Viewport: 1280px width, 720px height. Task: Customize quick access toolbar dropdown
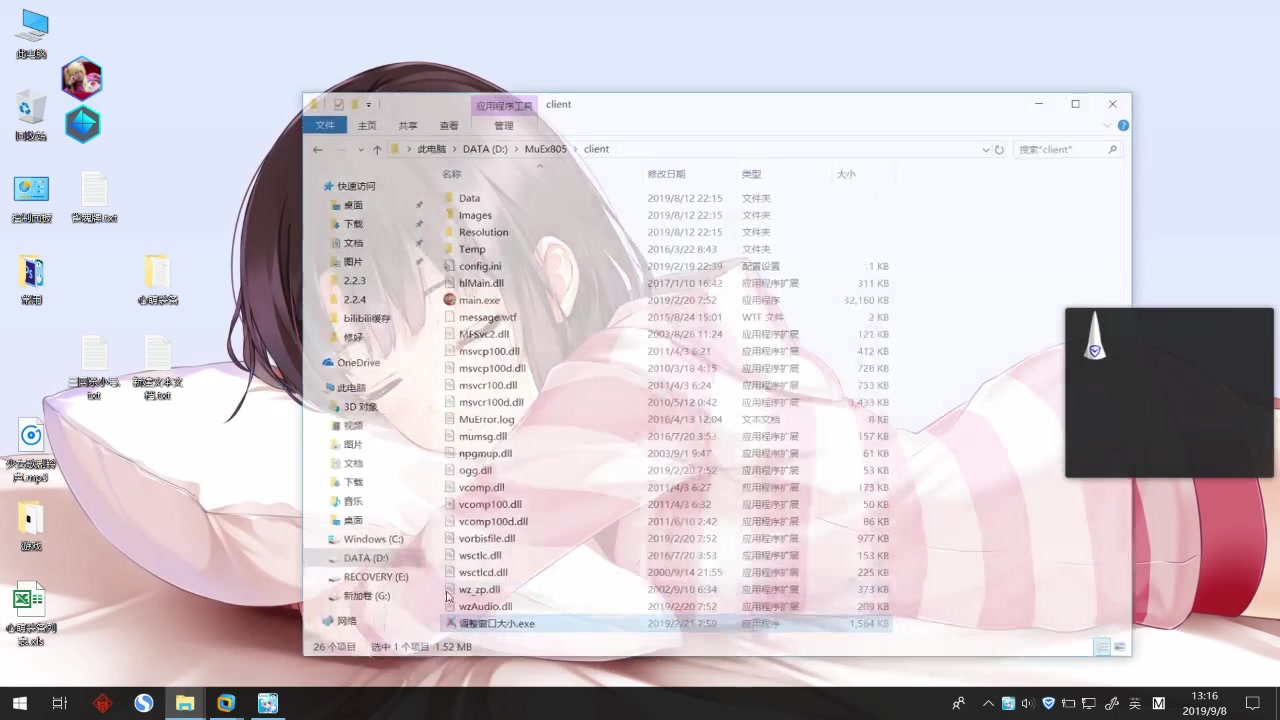click(368, 104)
